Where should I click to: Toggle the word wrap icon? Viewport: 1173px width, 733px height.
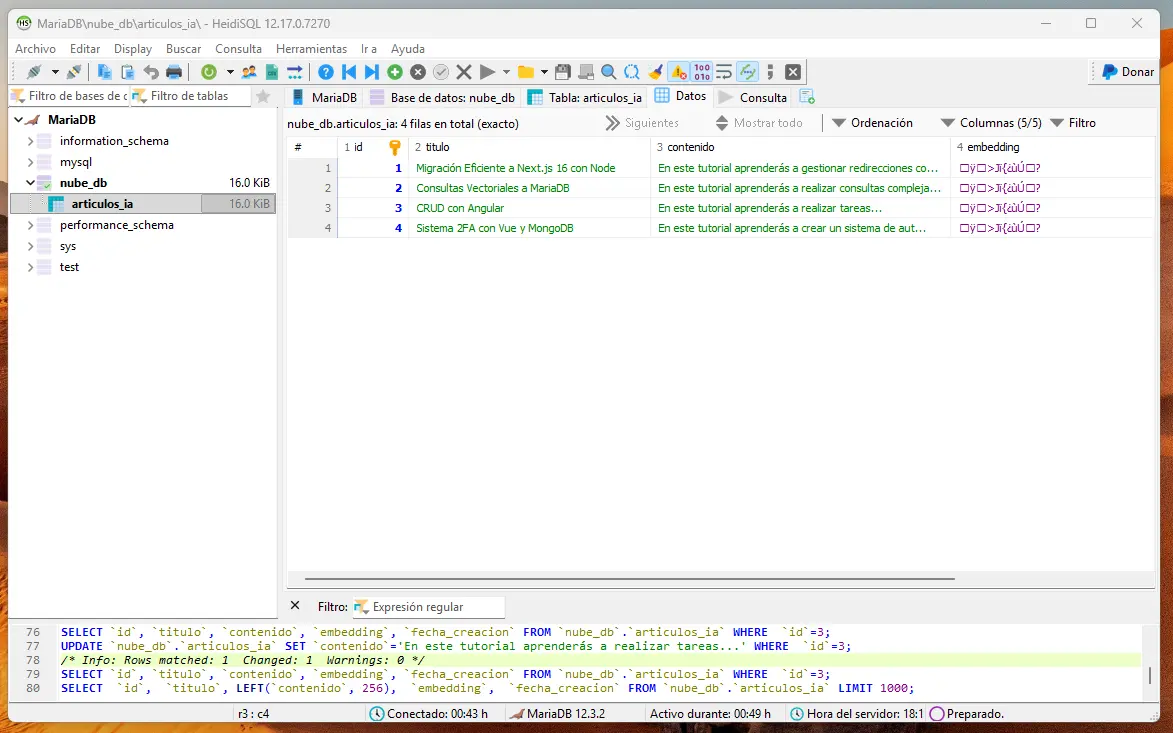pyautogui.click(x=724, y=72)
